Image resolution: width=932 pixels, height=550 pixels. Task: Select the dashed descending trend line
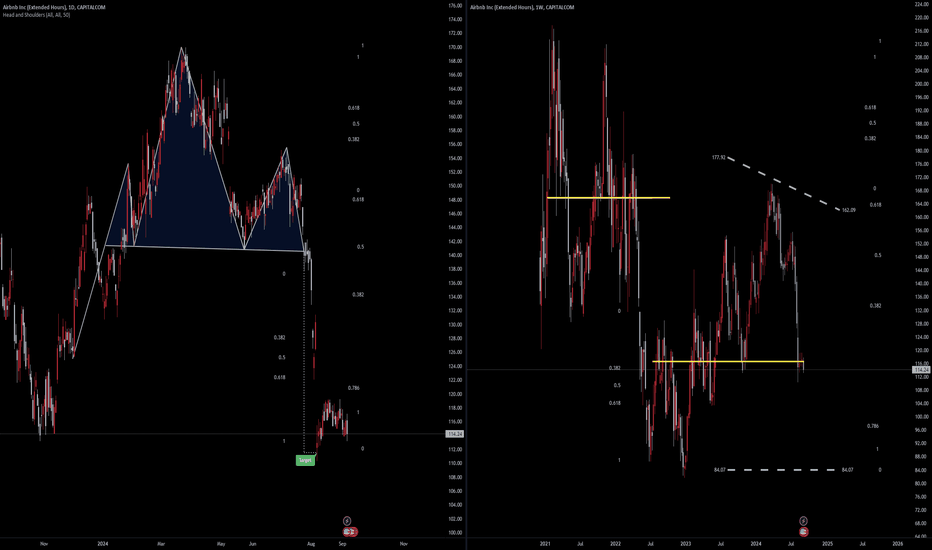click(783, 184)
